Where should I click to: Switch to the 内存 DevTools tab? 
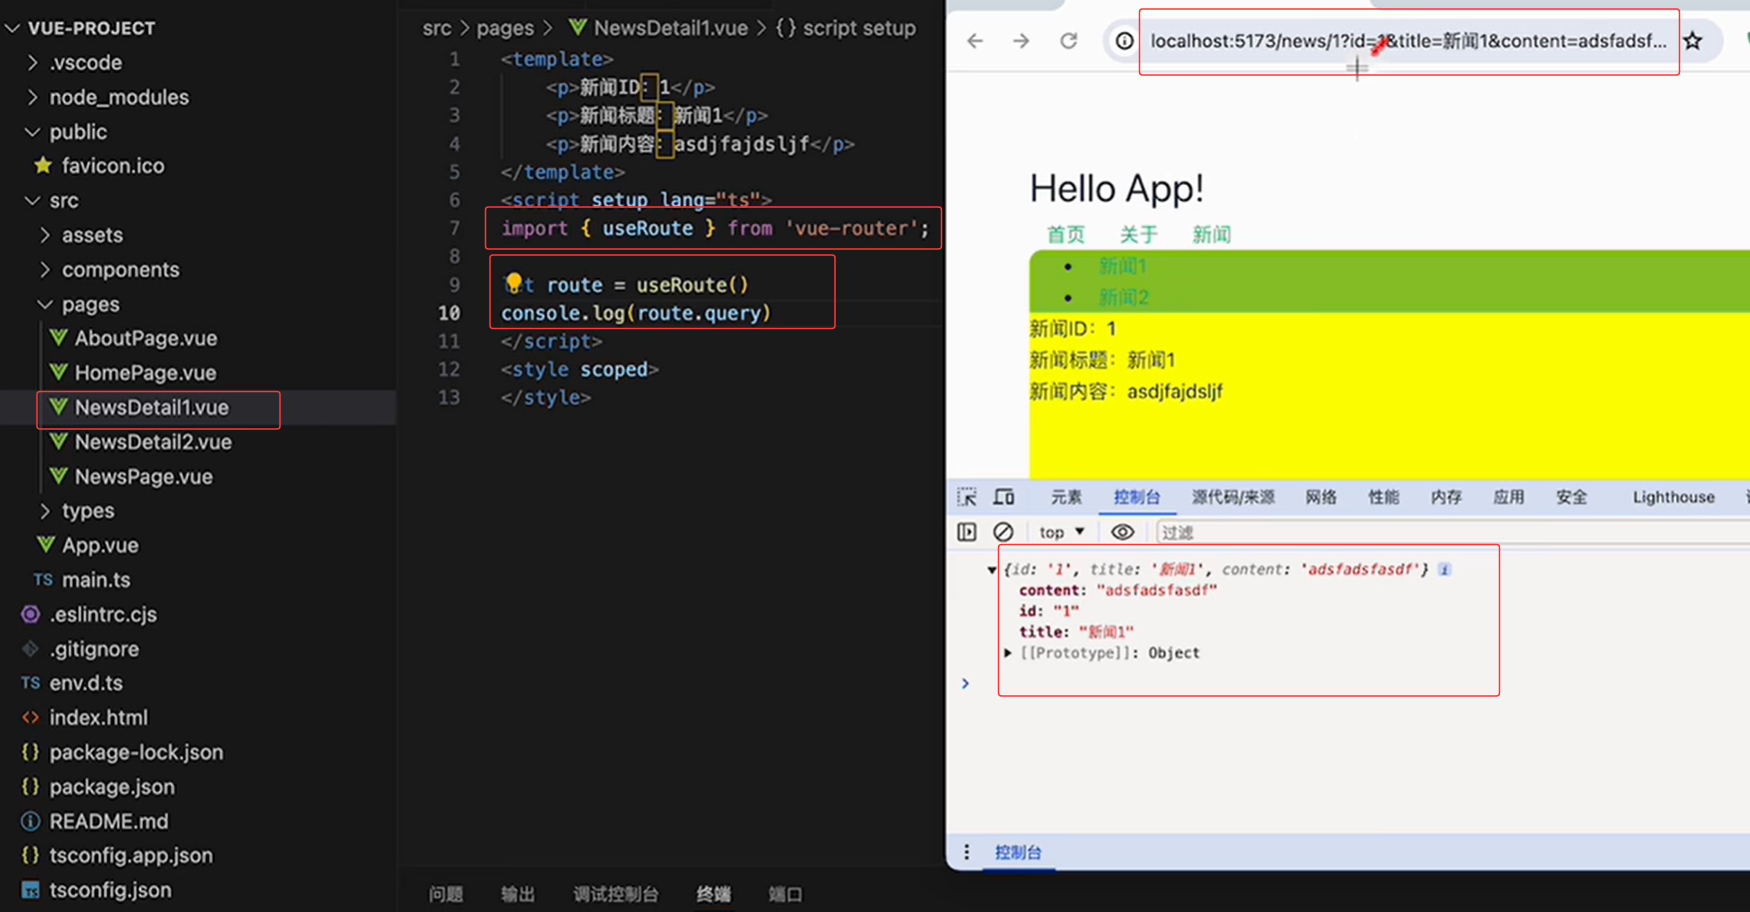pos(1446,497)
